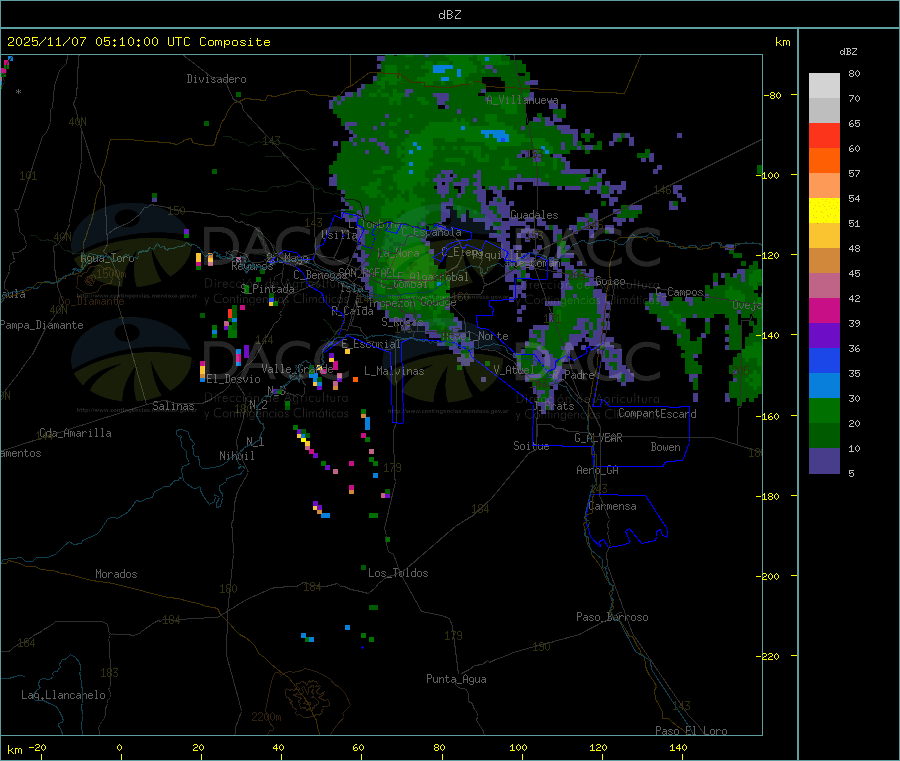Select the Salinas place label
This screenshot has height=761, width=900.
[173, 406]
